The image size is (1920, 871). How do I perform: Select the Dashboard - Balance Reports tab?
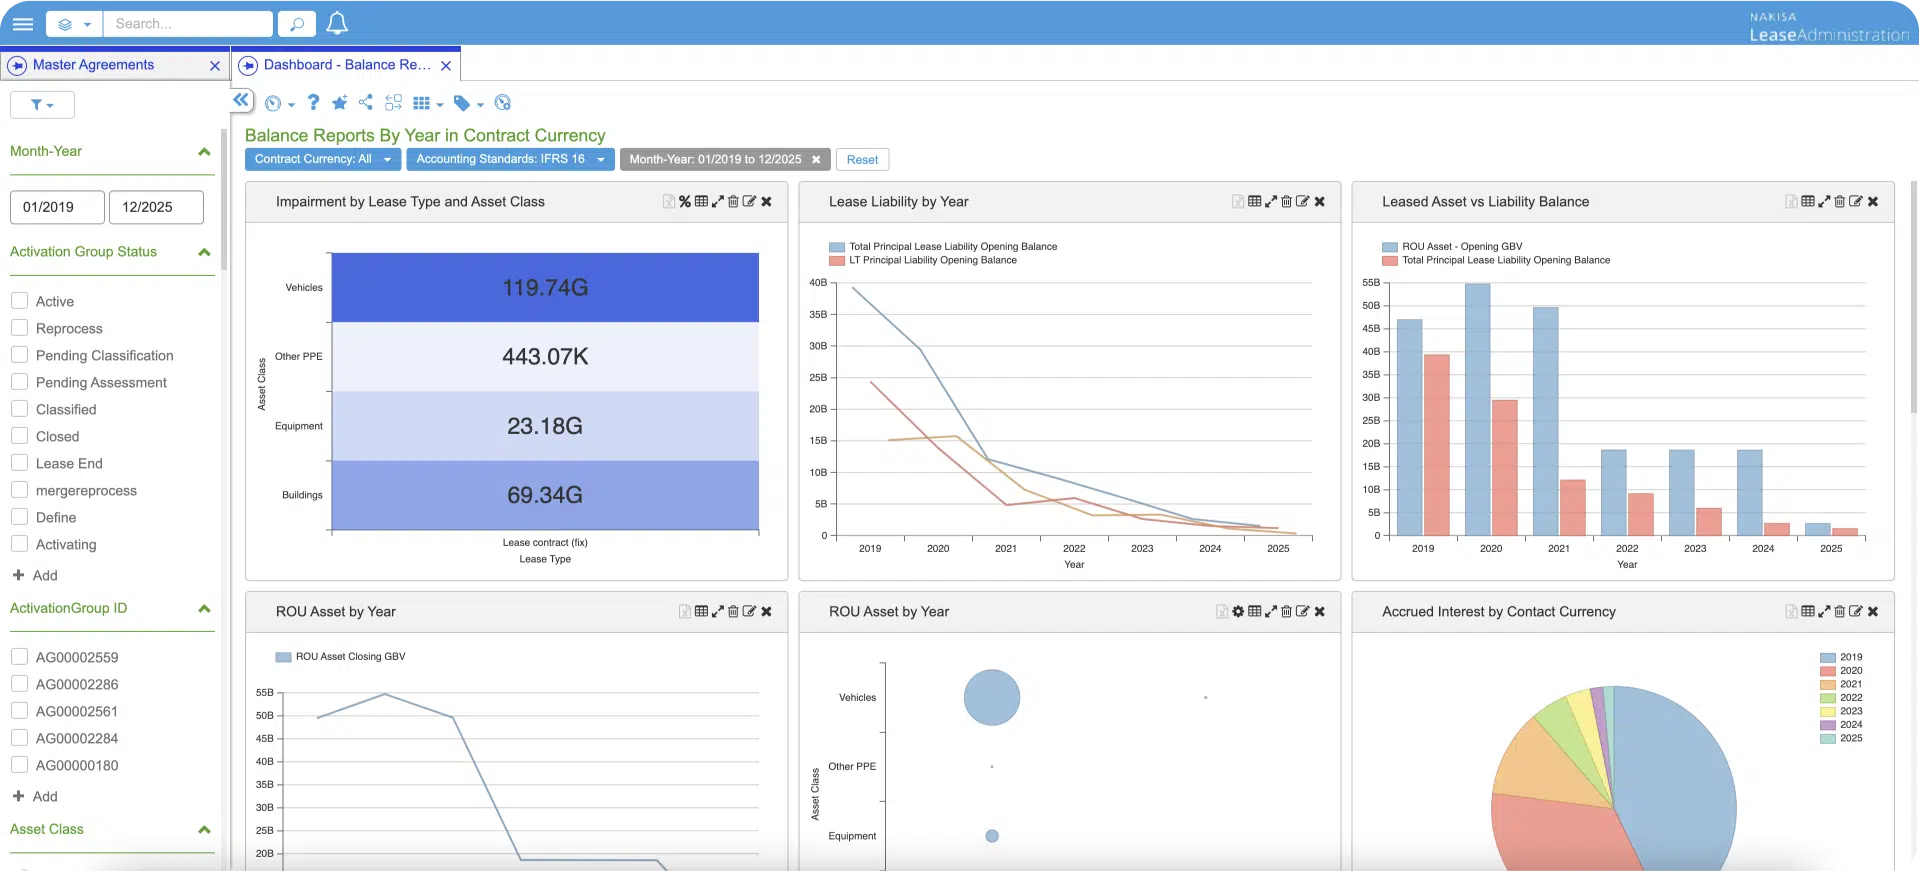pos(346,65)
